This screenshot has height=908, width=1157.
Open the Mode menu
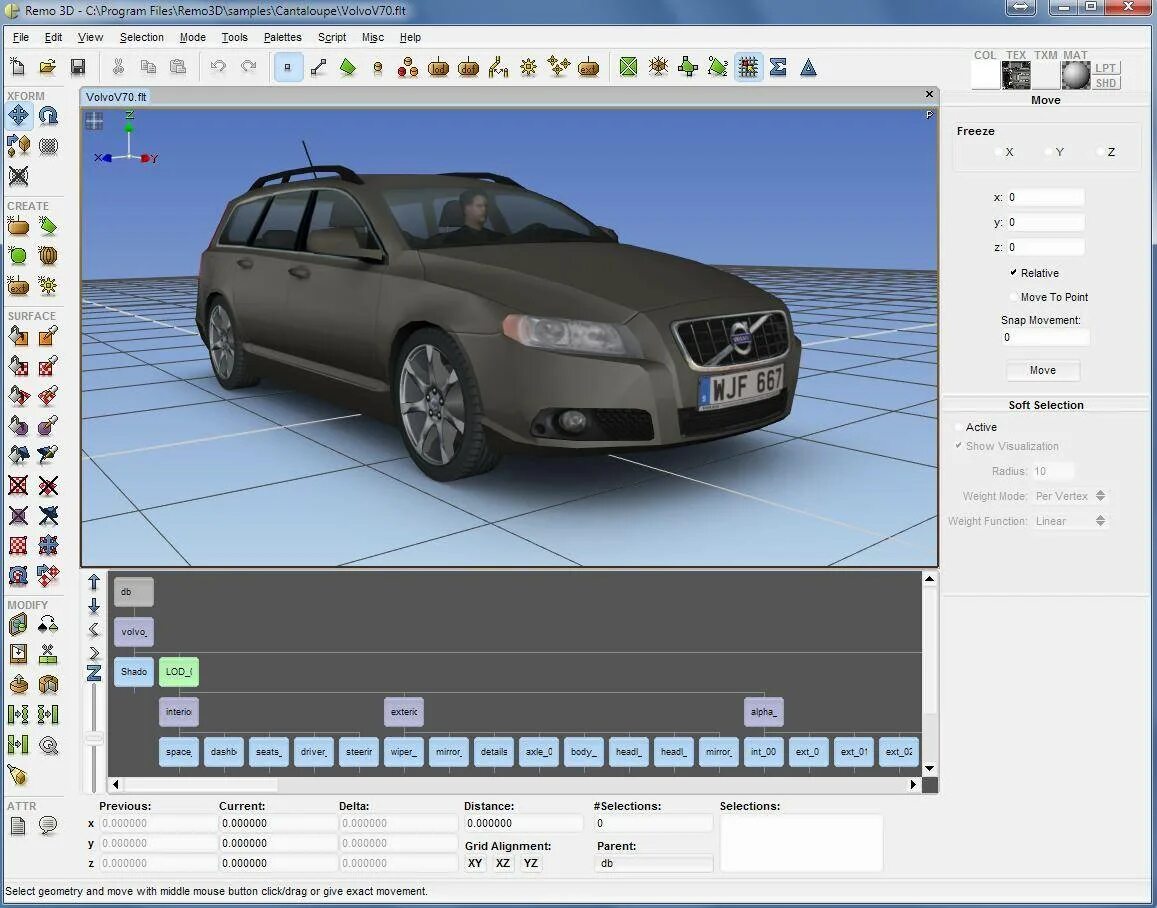pos(193,37)
